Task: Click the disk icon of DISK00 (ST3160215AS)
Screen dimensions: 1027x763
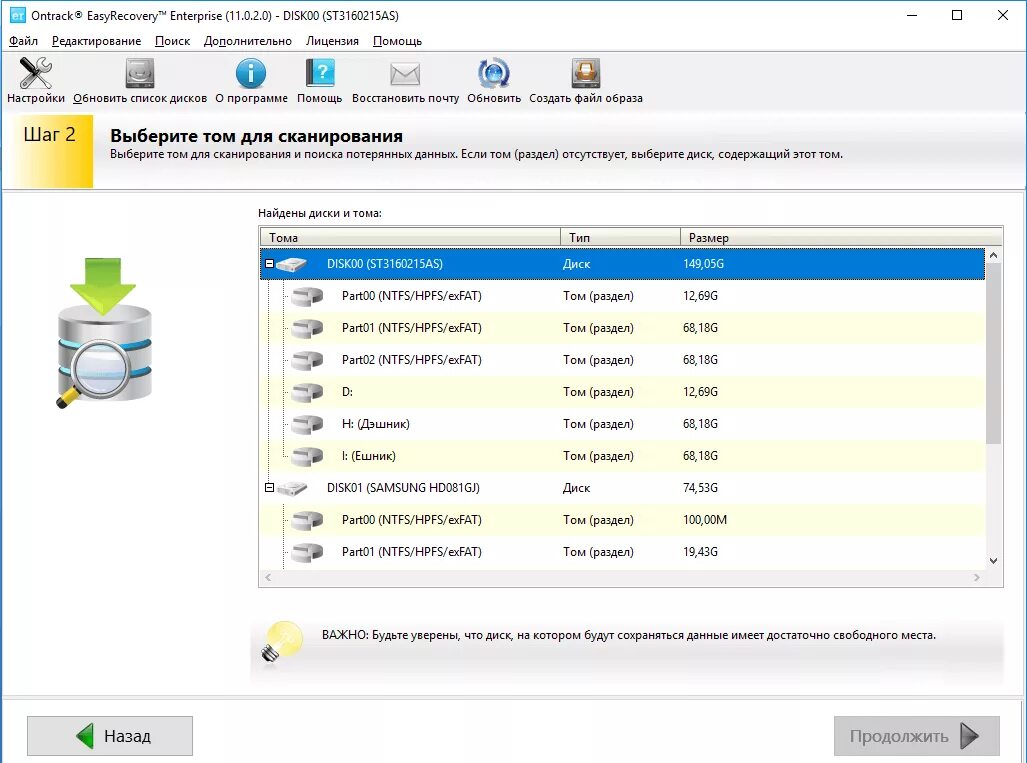Action: pyautogui.click(x=291, y=264)
